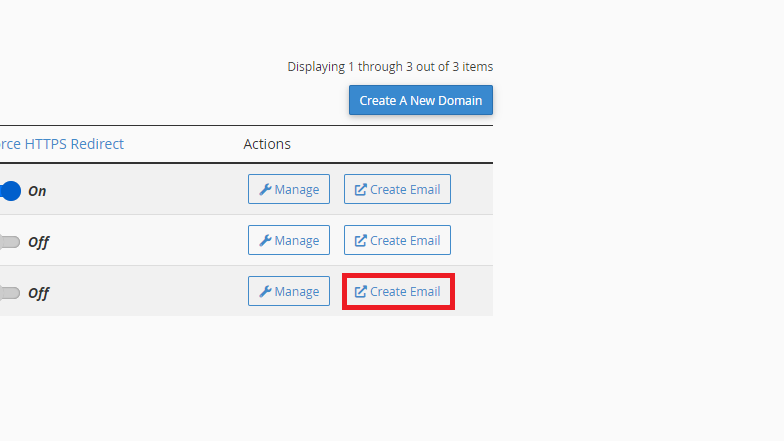784x441 pixels.
Task: Enable HTTPS redirect toggle in second row
Action: tap(10, 242)
